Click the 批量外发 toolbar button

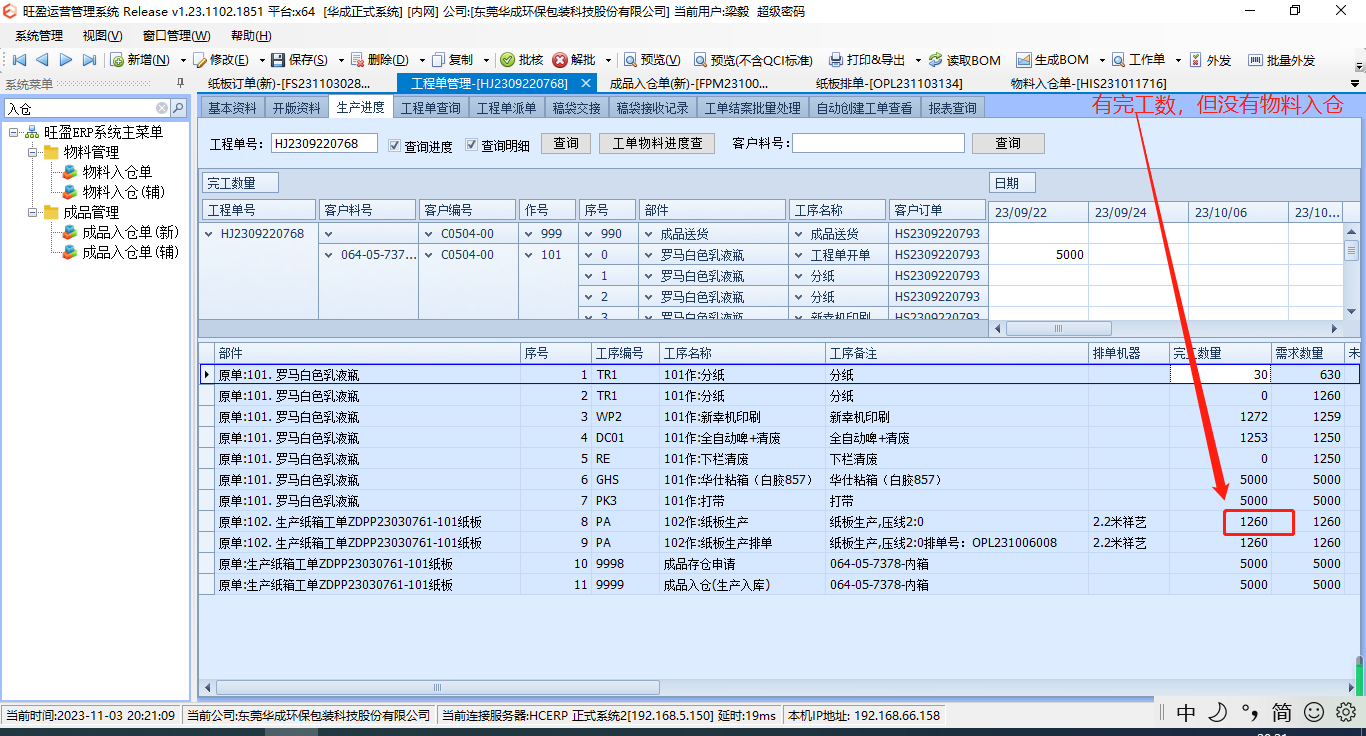click(1282, 60)
